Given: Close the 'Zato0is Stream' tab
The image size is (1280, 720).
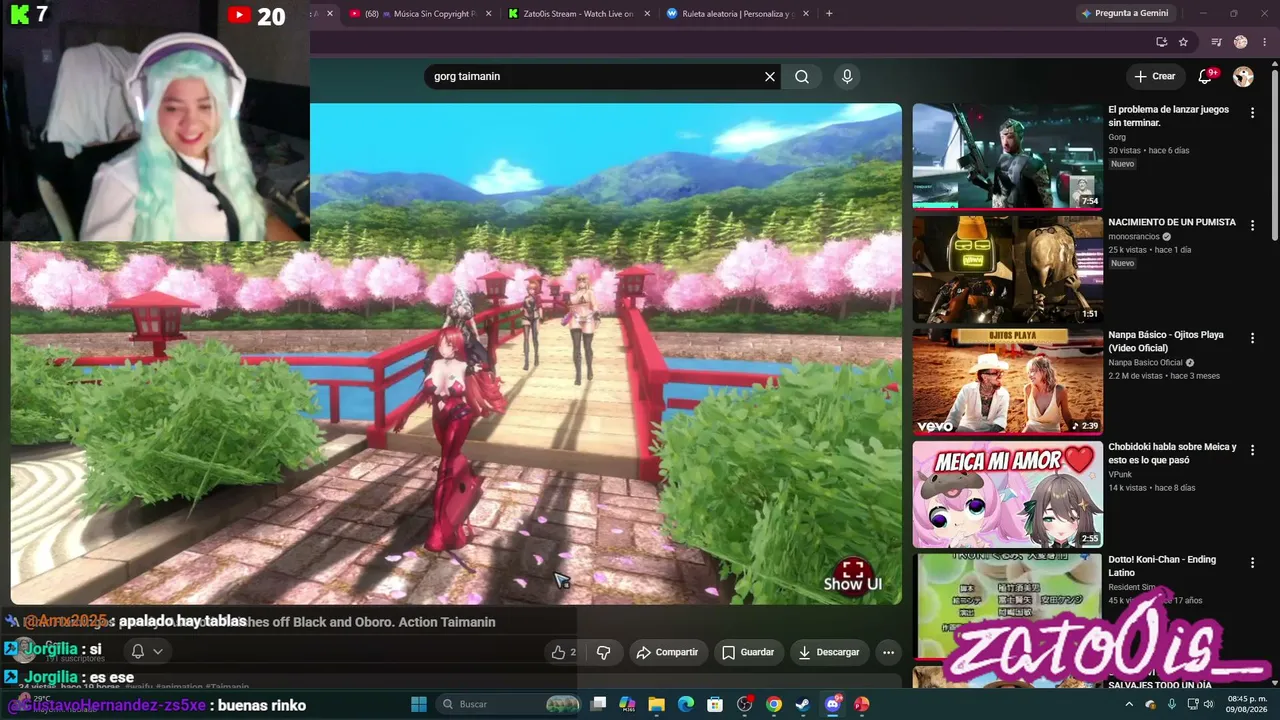Looking at the screenshot, I should [x=647, y=14].
